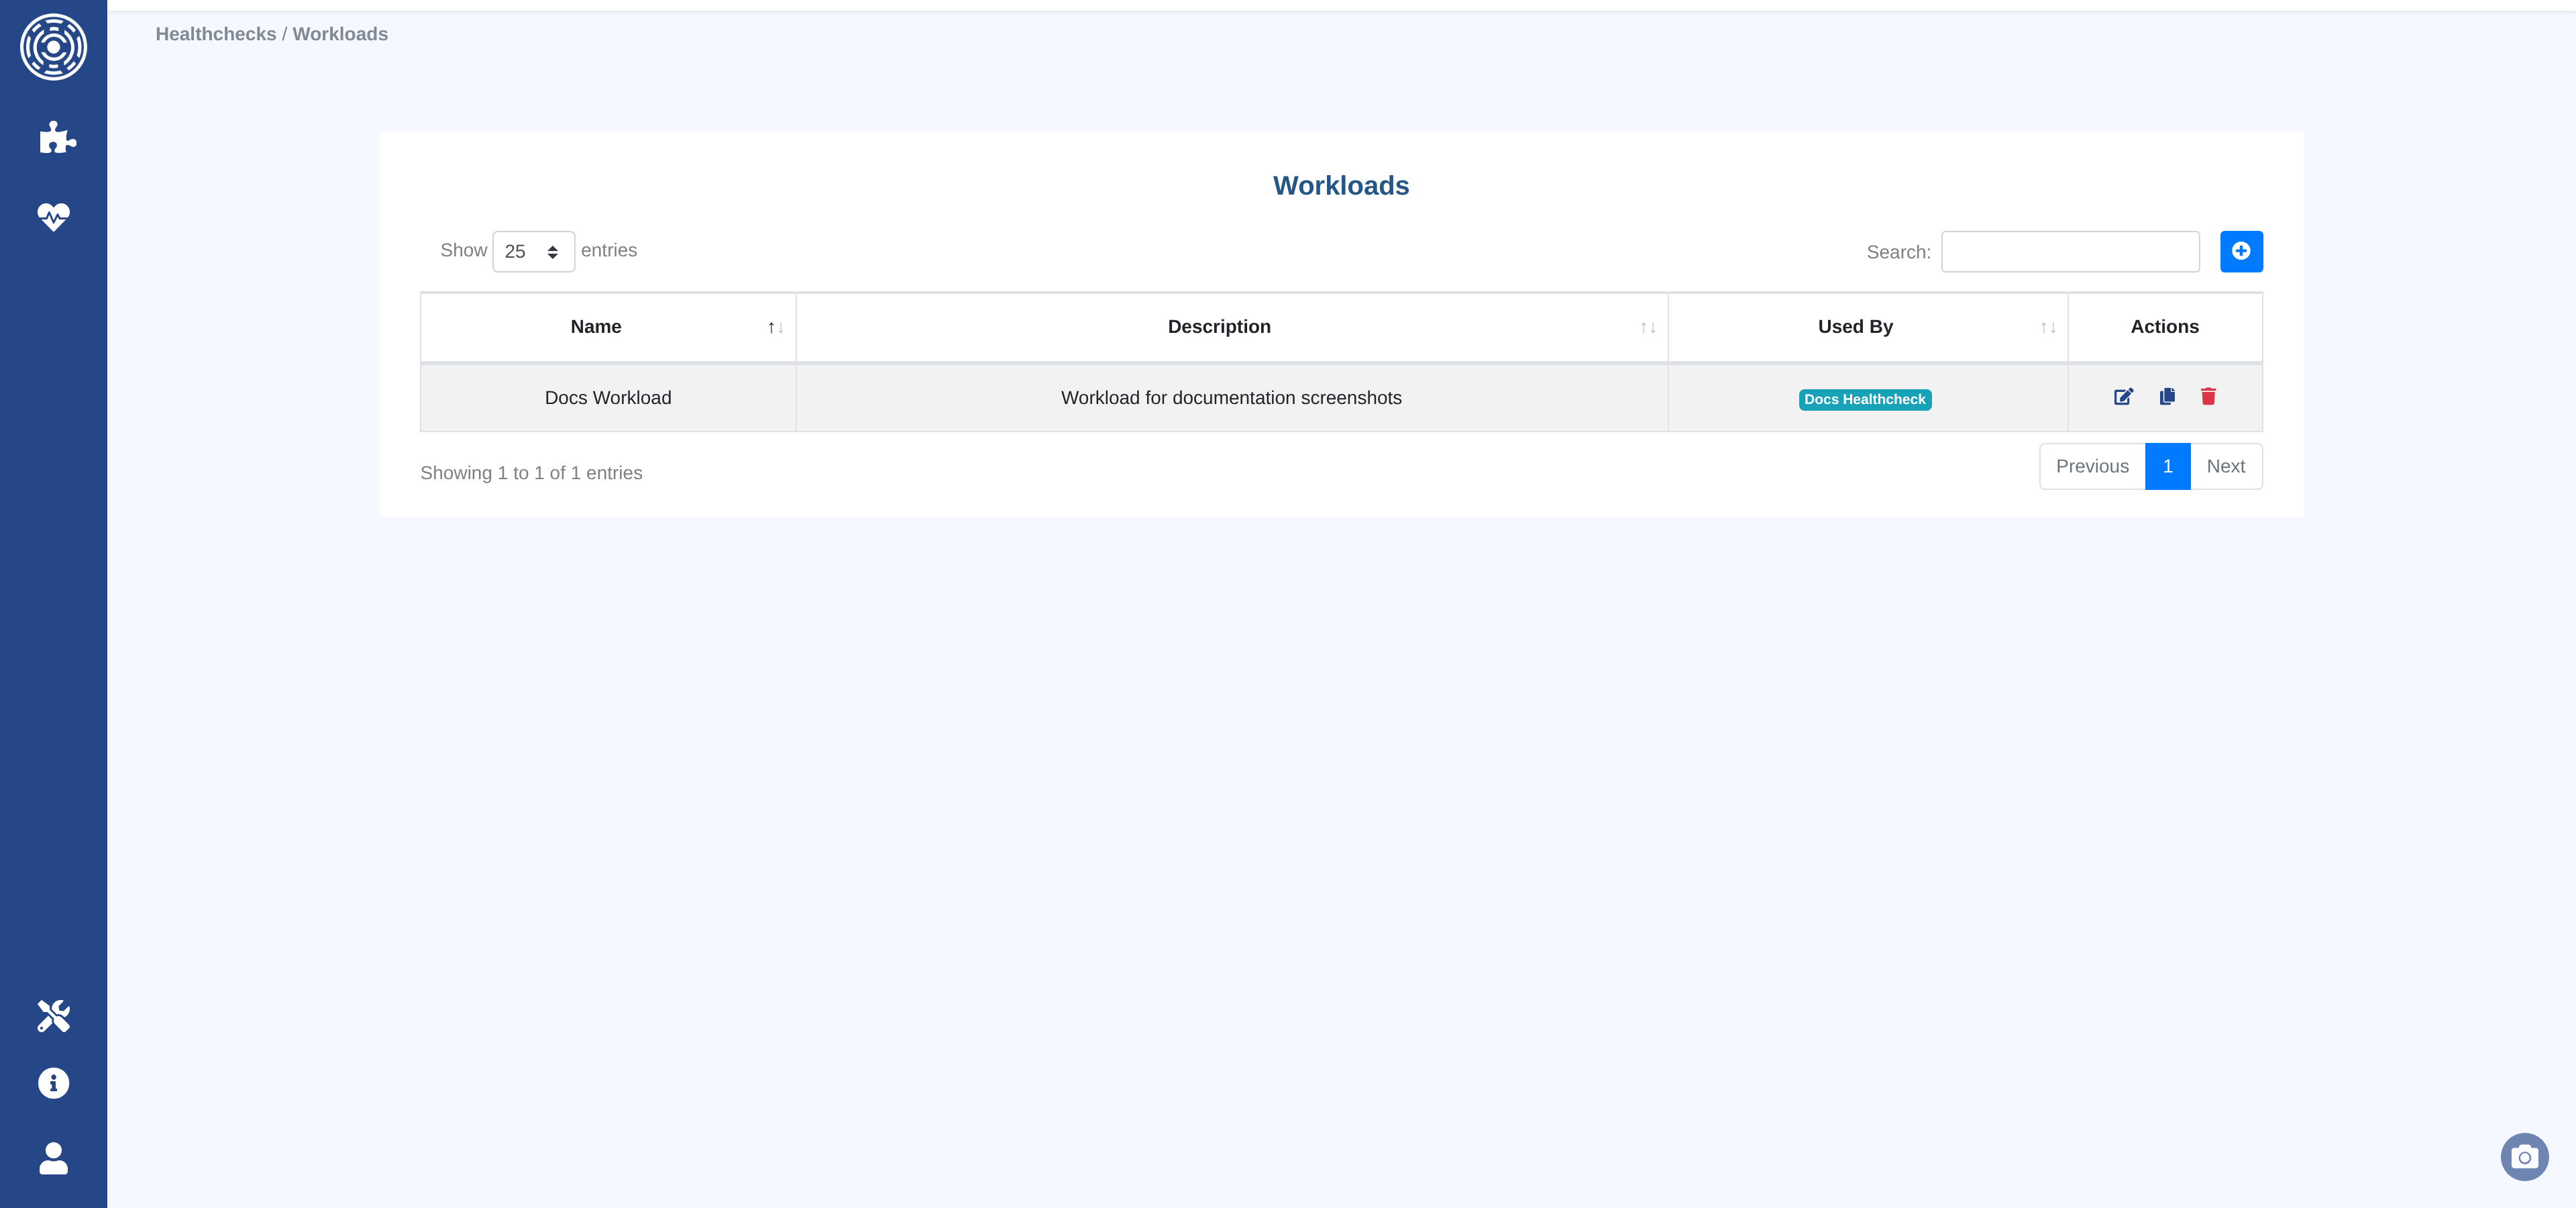
Task: Open the wrench tools sidebar icon
Action: pyautogui.click(x=53, y=1016)
